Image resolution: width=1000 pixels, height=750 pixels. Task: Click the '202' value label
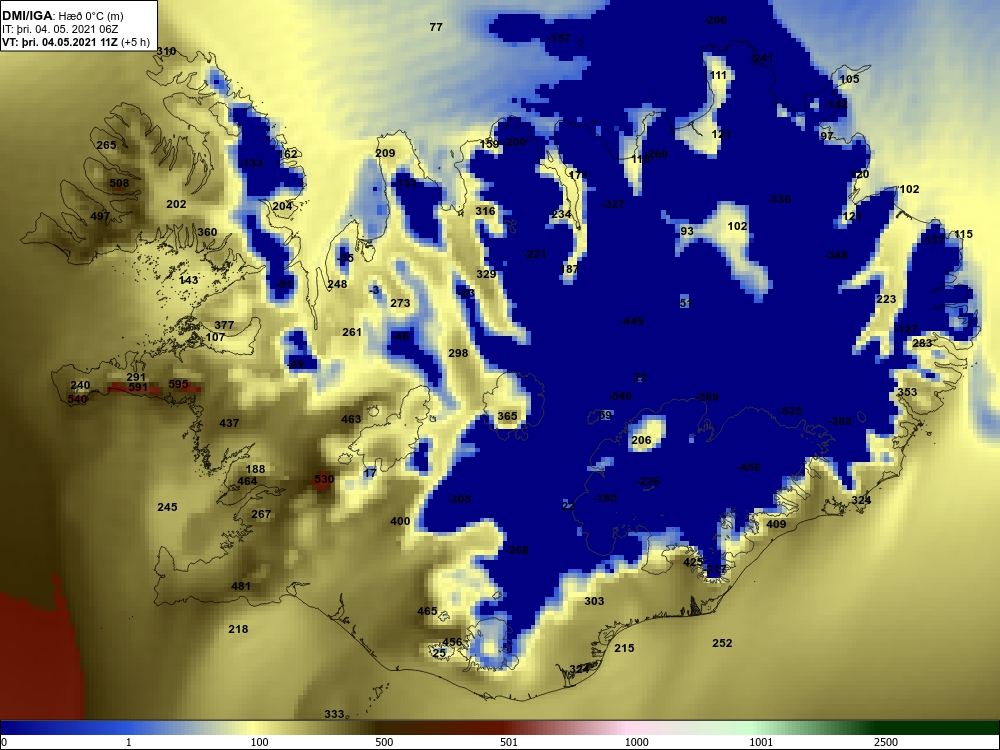click(176, 204)
